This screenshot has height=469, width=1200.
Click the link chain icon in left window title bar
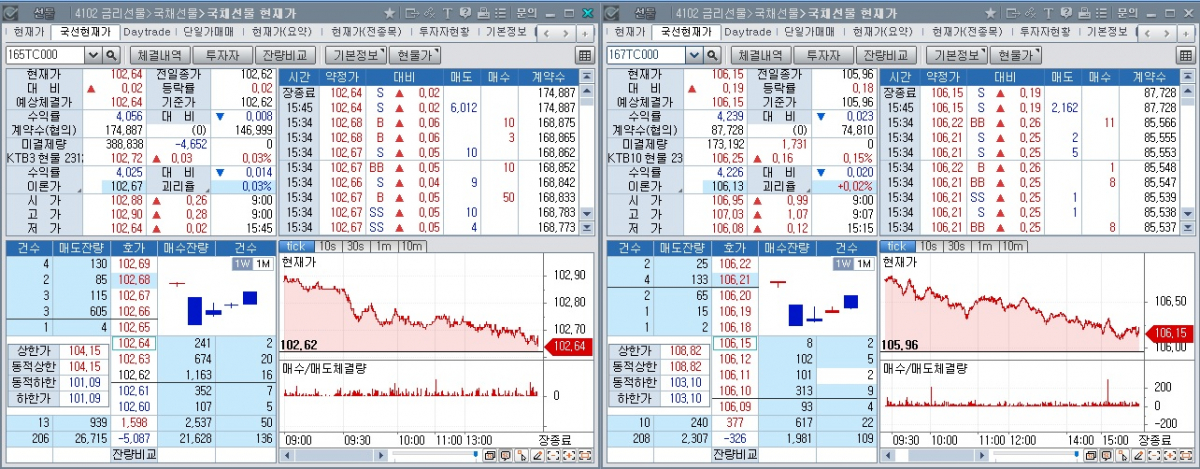[430, 13]
